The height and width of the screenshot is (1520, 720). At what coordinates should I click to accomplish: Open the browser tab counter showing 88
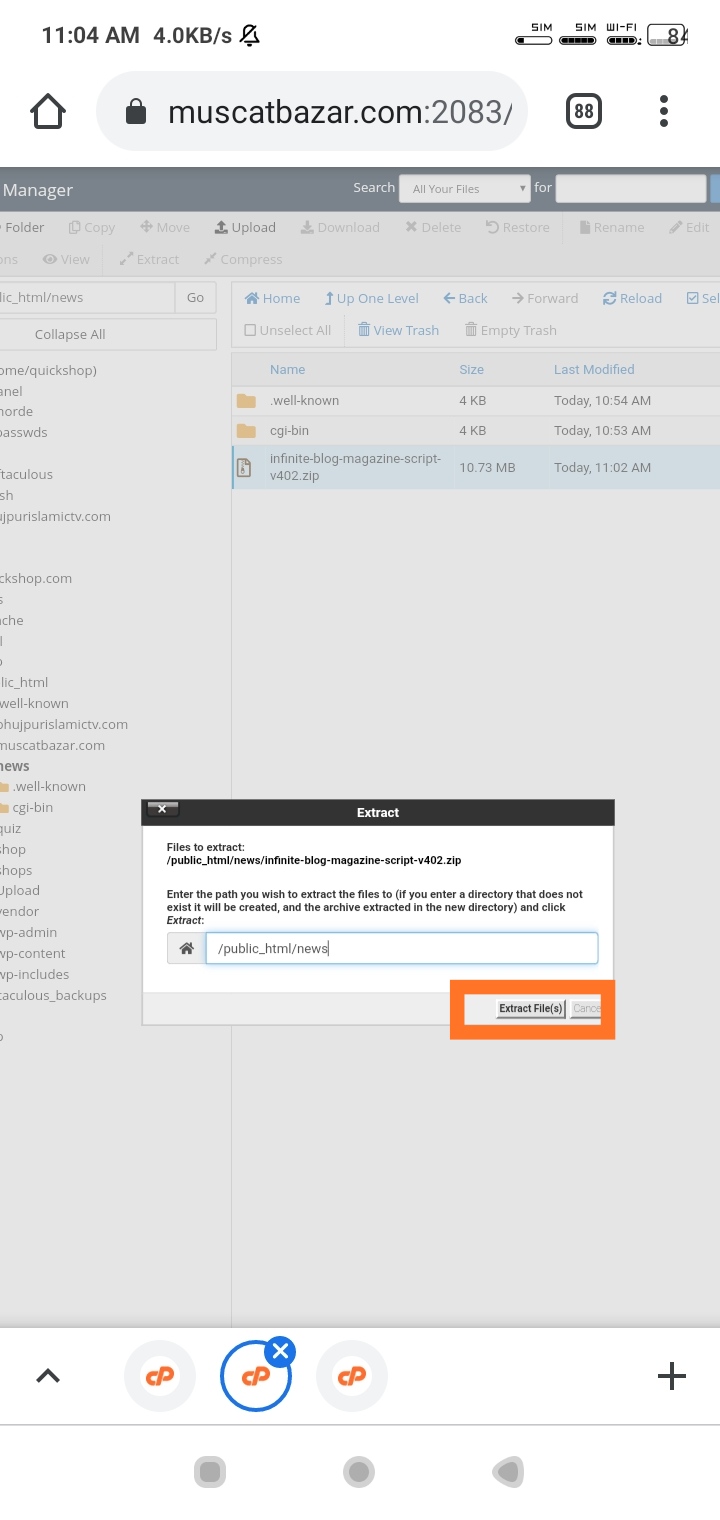[x=584, y=111]
